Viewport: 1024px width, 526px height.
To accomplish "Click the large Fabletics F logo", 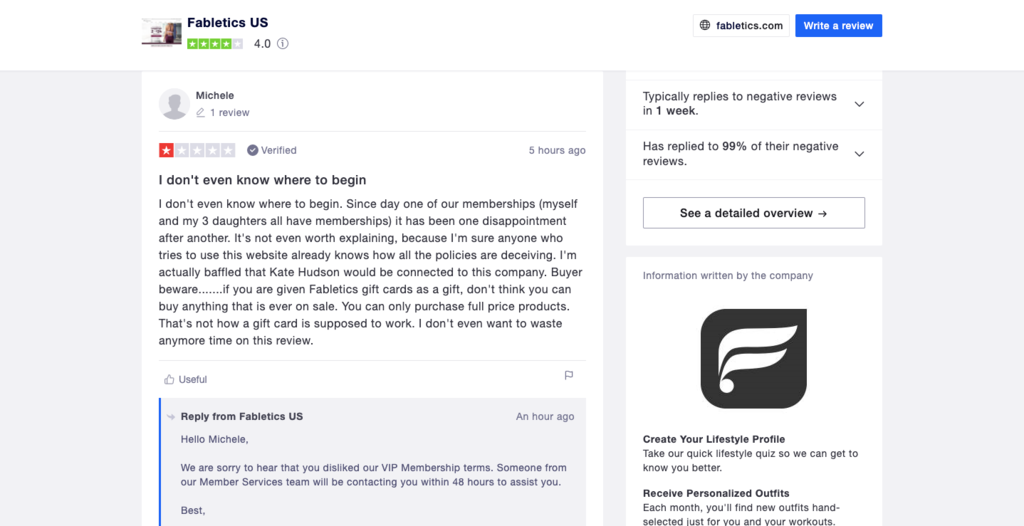I will (754, 359).
